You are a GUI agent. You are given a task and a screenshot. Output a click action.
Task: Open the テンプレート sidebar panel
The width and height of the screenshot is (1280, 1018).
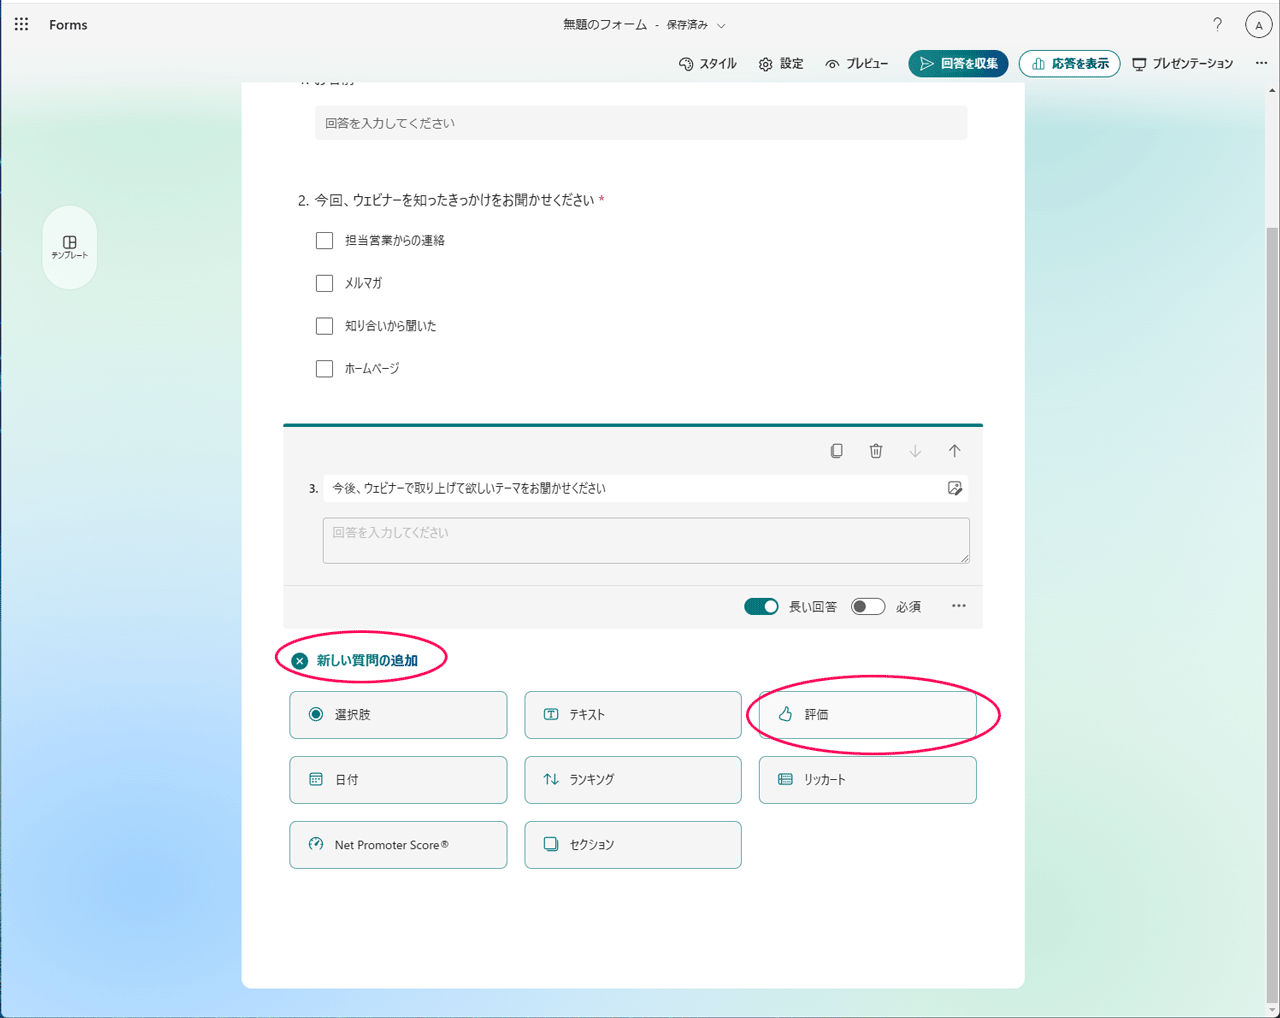click(x=69, y=247)
